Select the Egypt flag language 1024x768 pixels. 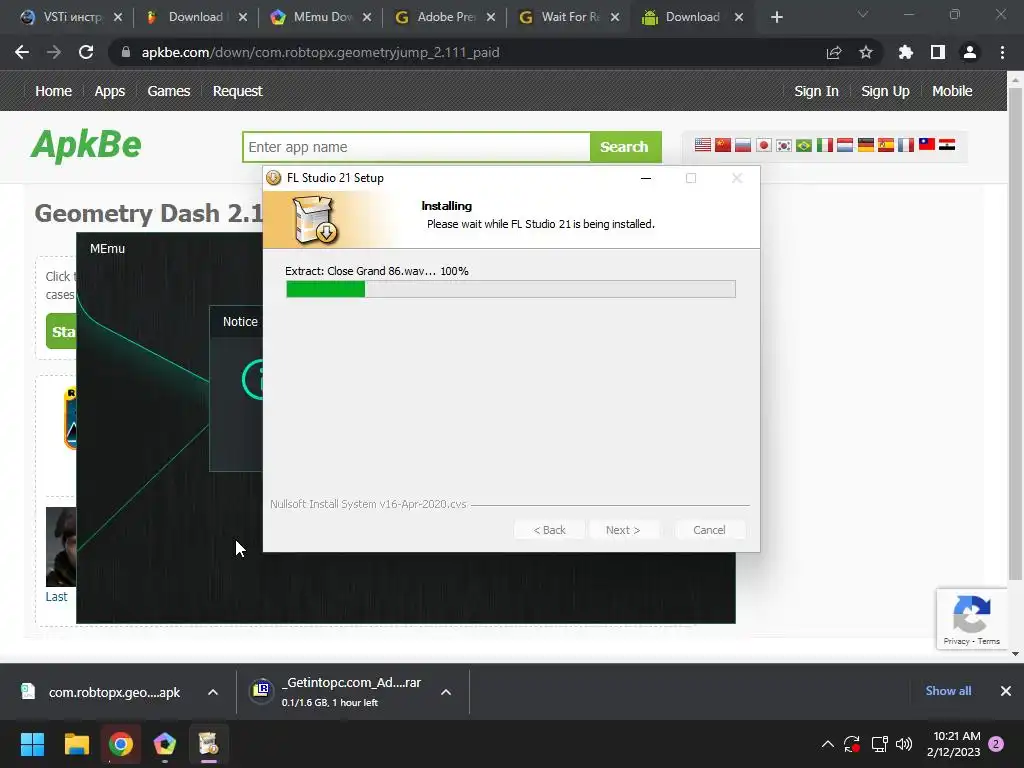click(x=947, y=145)
